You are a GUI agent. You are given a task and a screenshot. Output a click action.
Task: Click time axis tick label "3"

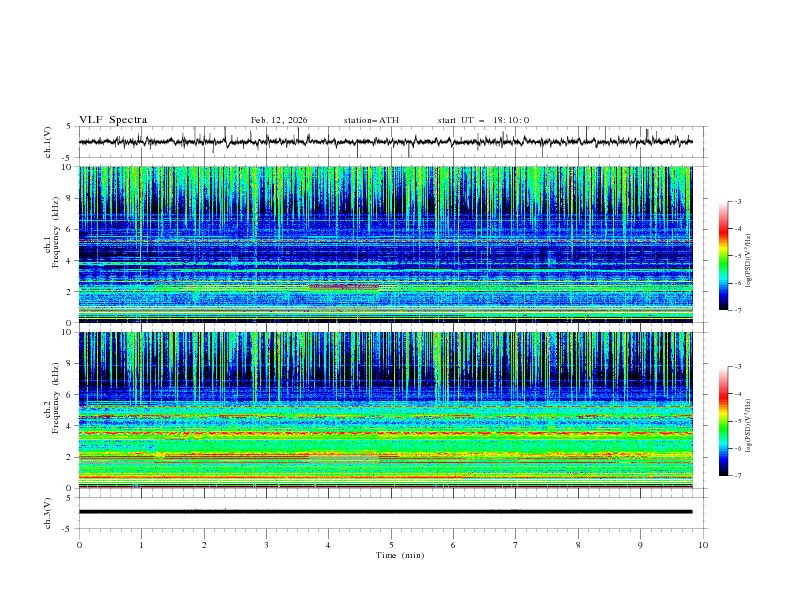coord(266,545)
